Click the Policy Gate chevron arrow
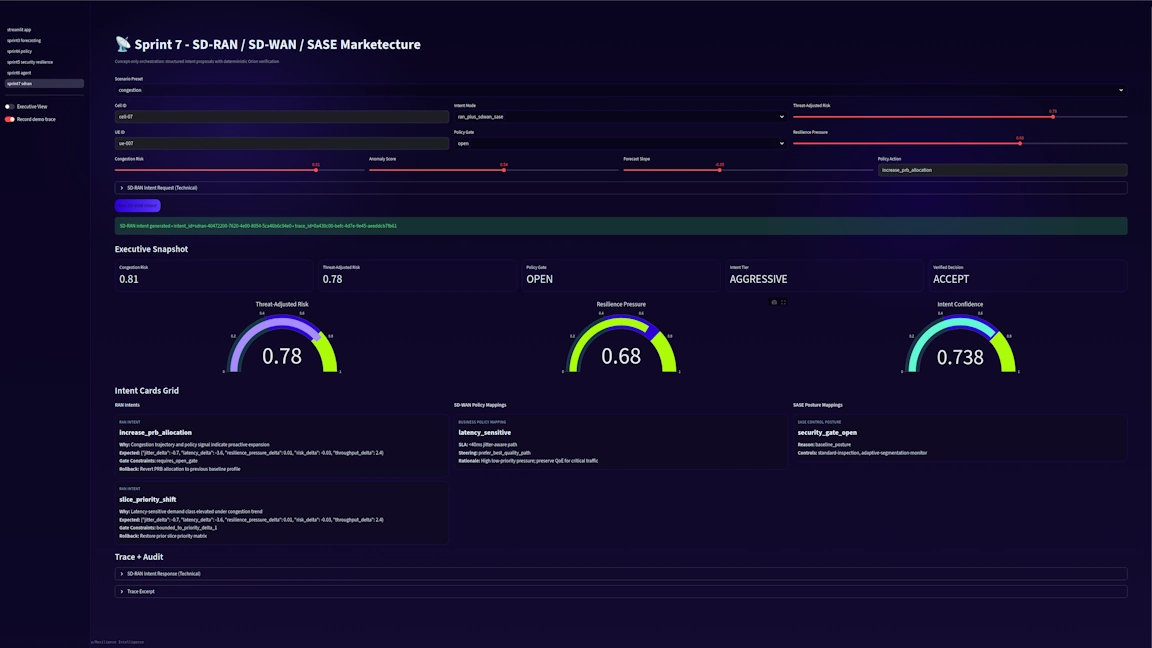Viewport: 1152px width, 648px height. tap(781, 143)
